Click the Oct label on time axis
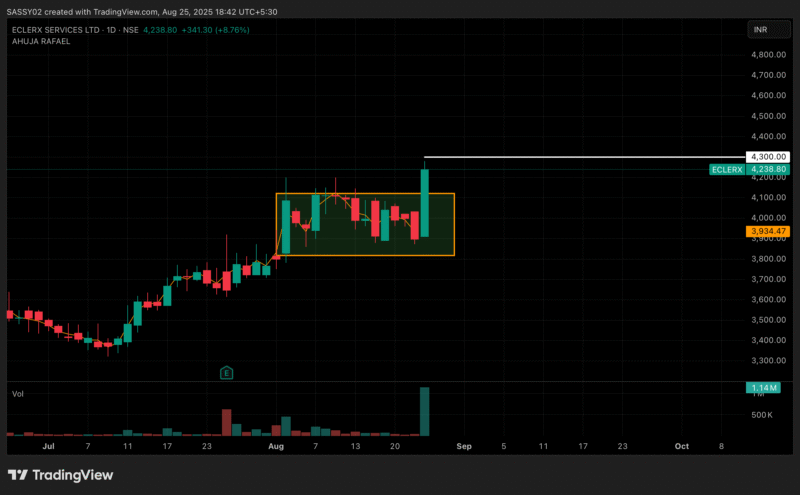800x495 pixels. pyautogui.click(x=681, y=445)
